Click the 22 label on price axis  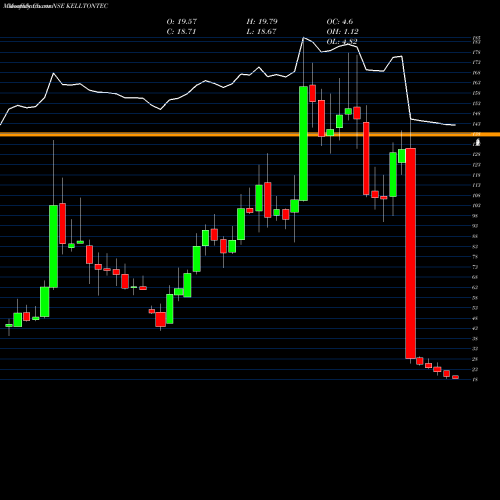(475, 369)
